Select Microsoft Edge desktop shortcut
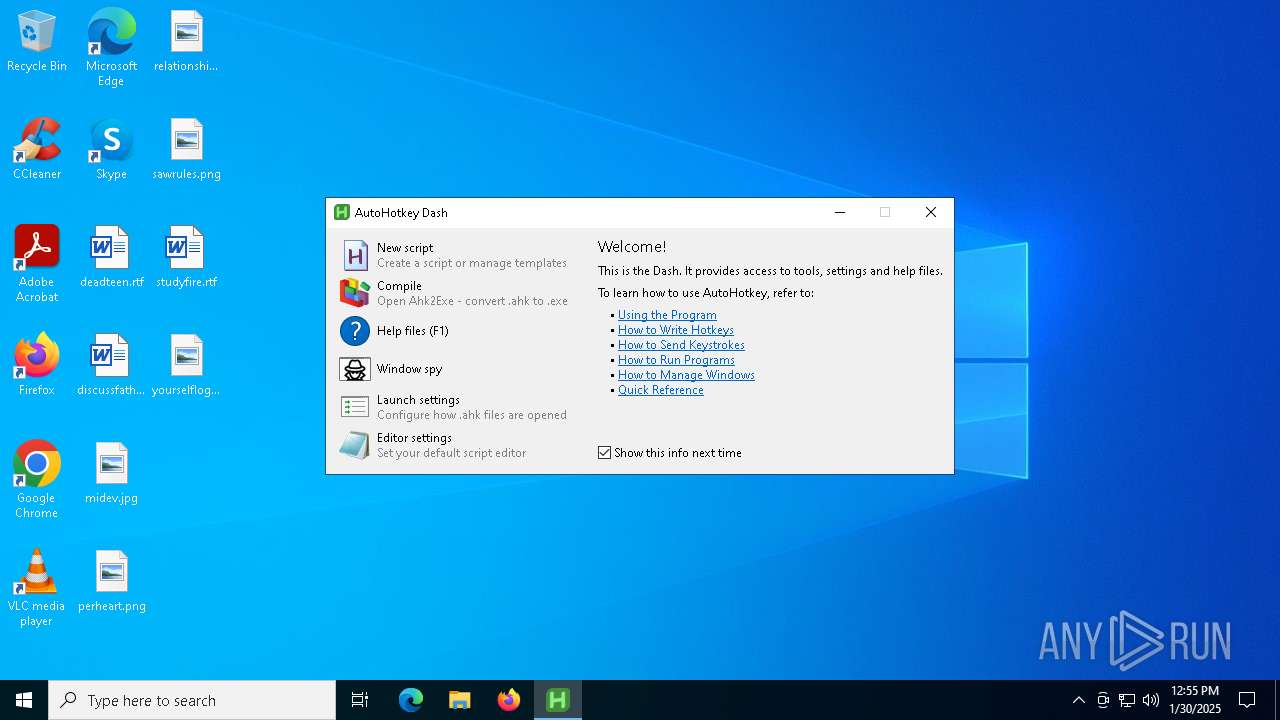Screen dimensions: 1280x720 111,48
